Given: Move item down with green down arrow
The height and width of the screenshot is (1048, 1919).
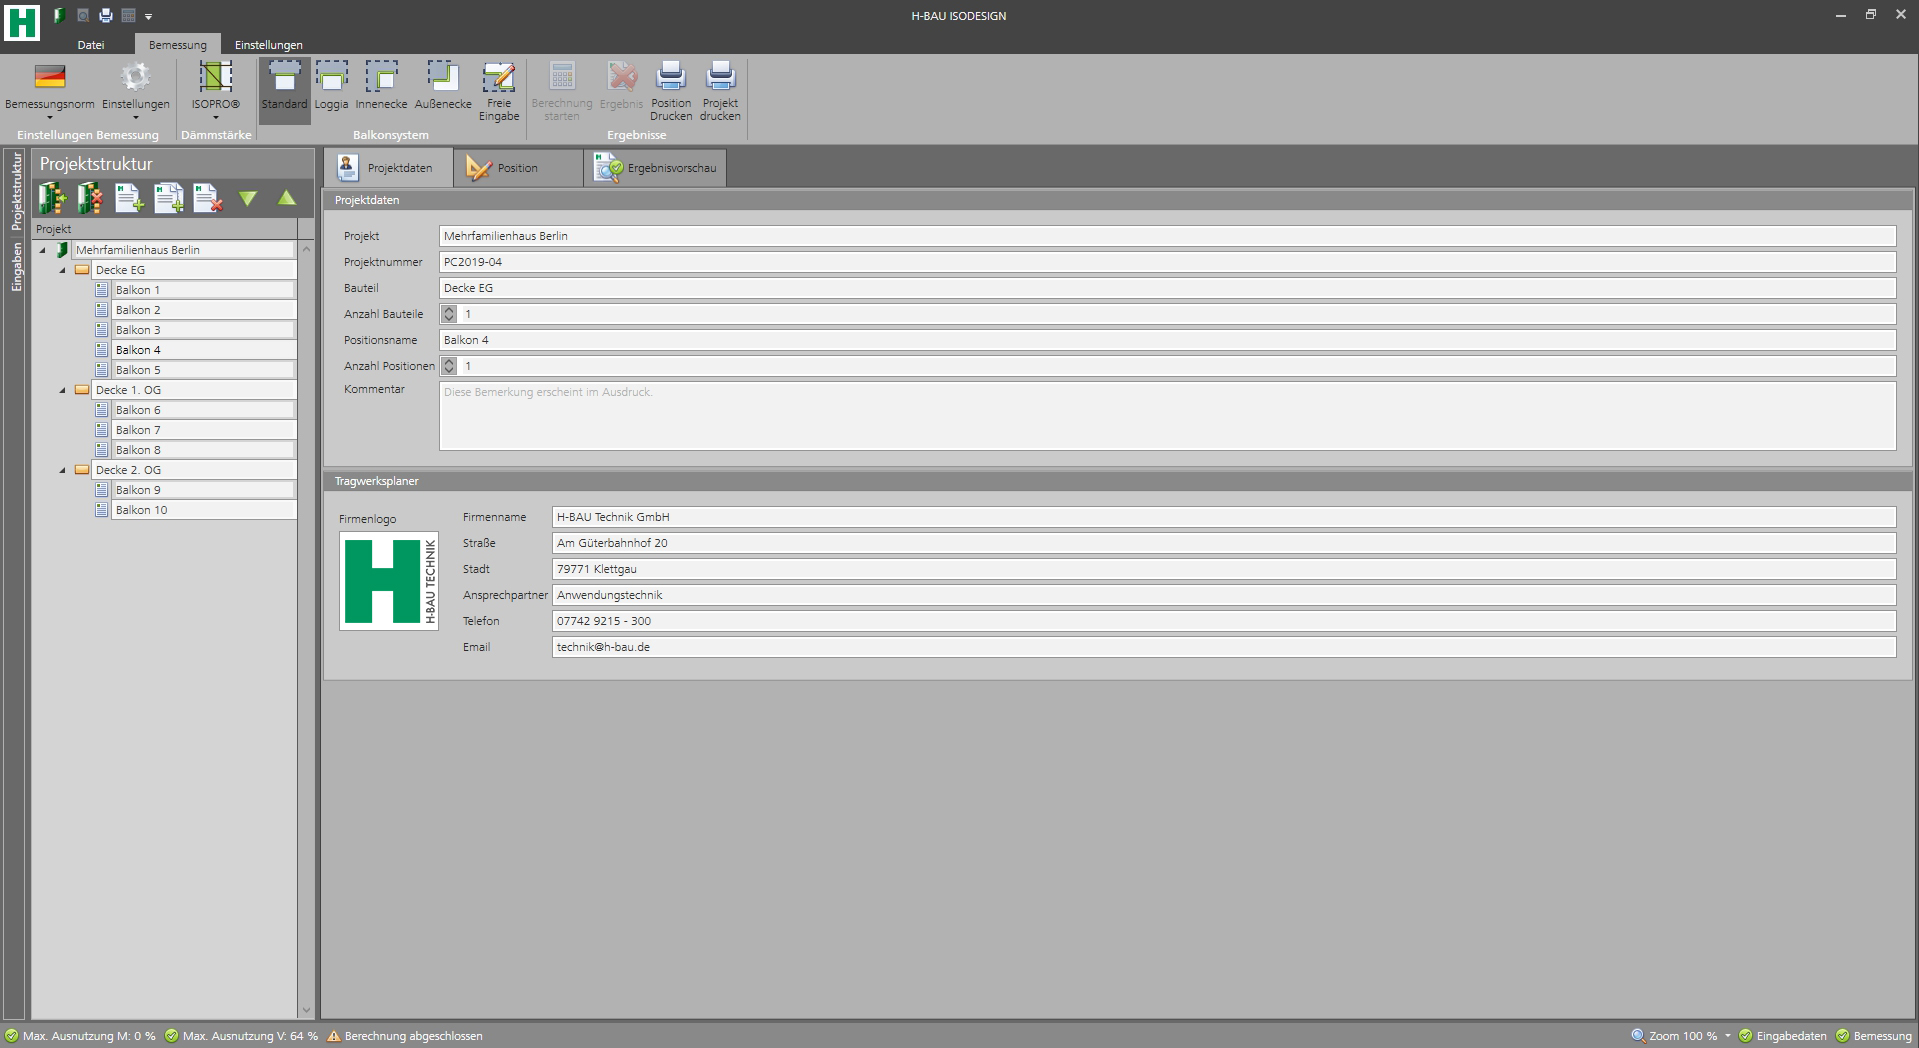Looking at the screenshot, I should (x=247, y=198).
